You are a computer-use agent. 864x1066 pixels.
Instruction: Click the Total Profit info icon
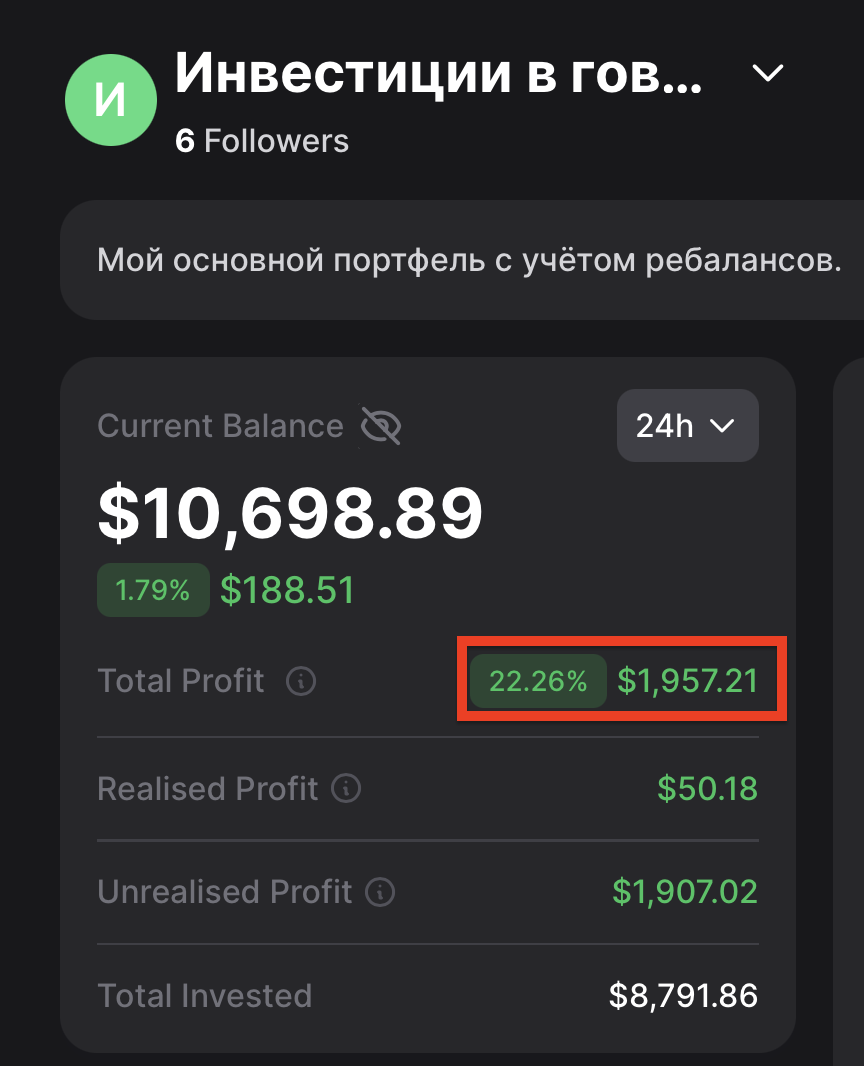tap(301, 682)
